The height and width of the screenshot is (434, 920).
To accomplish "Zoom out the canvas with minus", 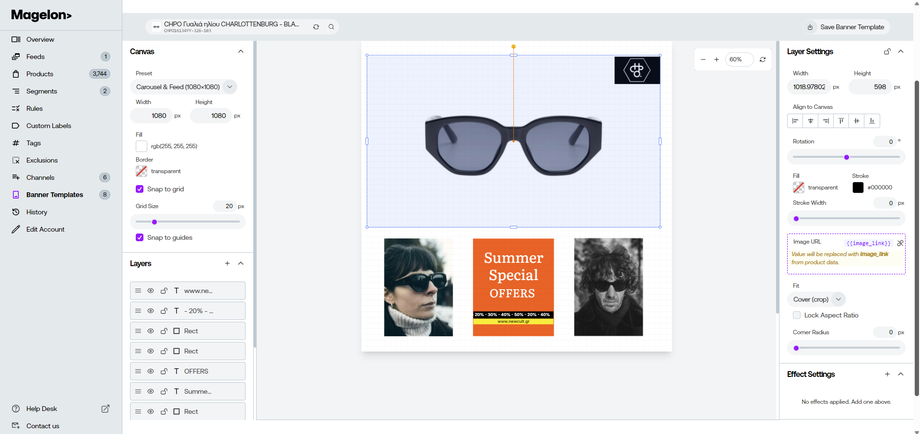I will tap(704, 59).
